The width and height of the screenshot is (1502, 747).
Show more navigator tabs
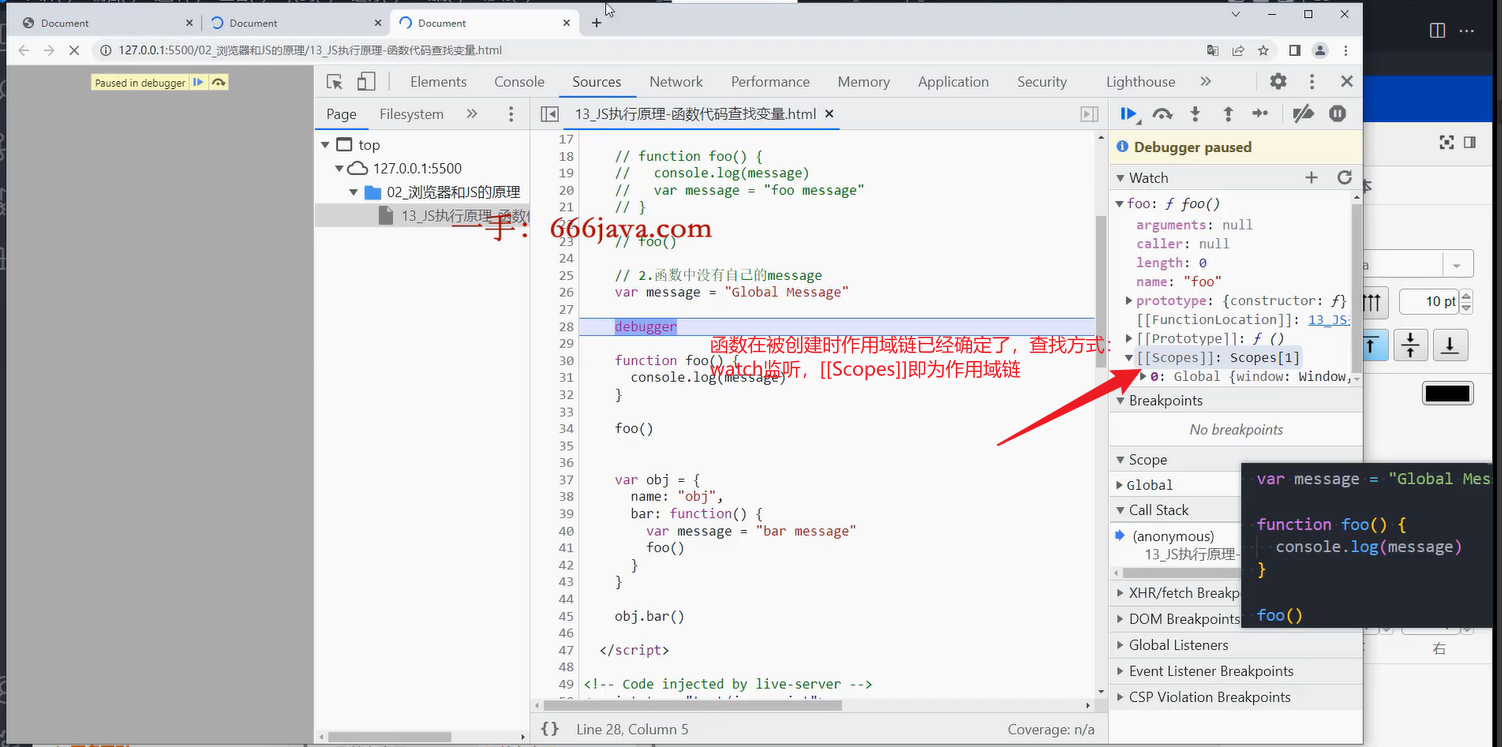[472, 114]
